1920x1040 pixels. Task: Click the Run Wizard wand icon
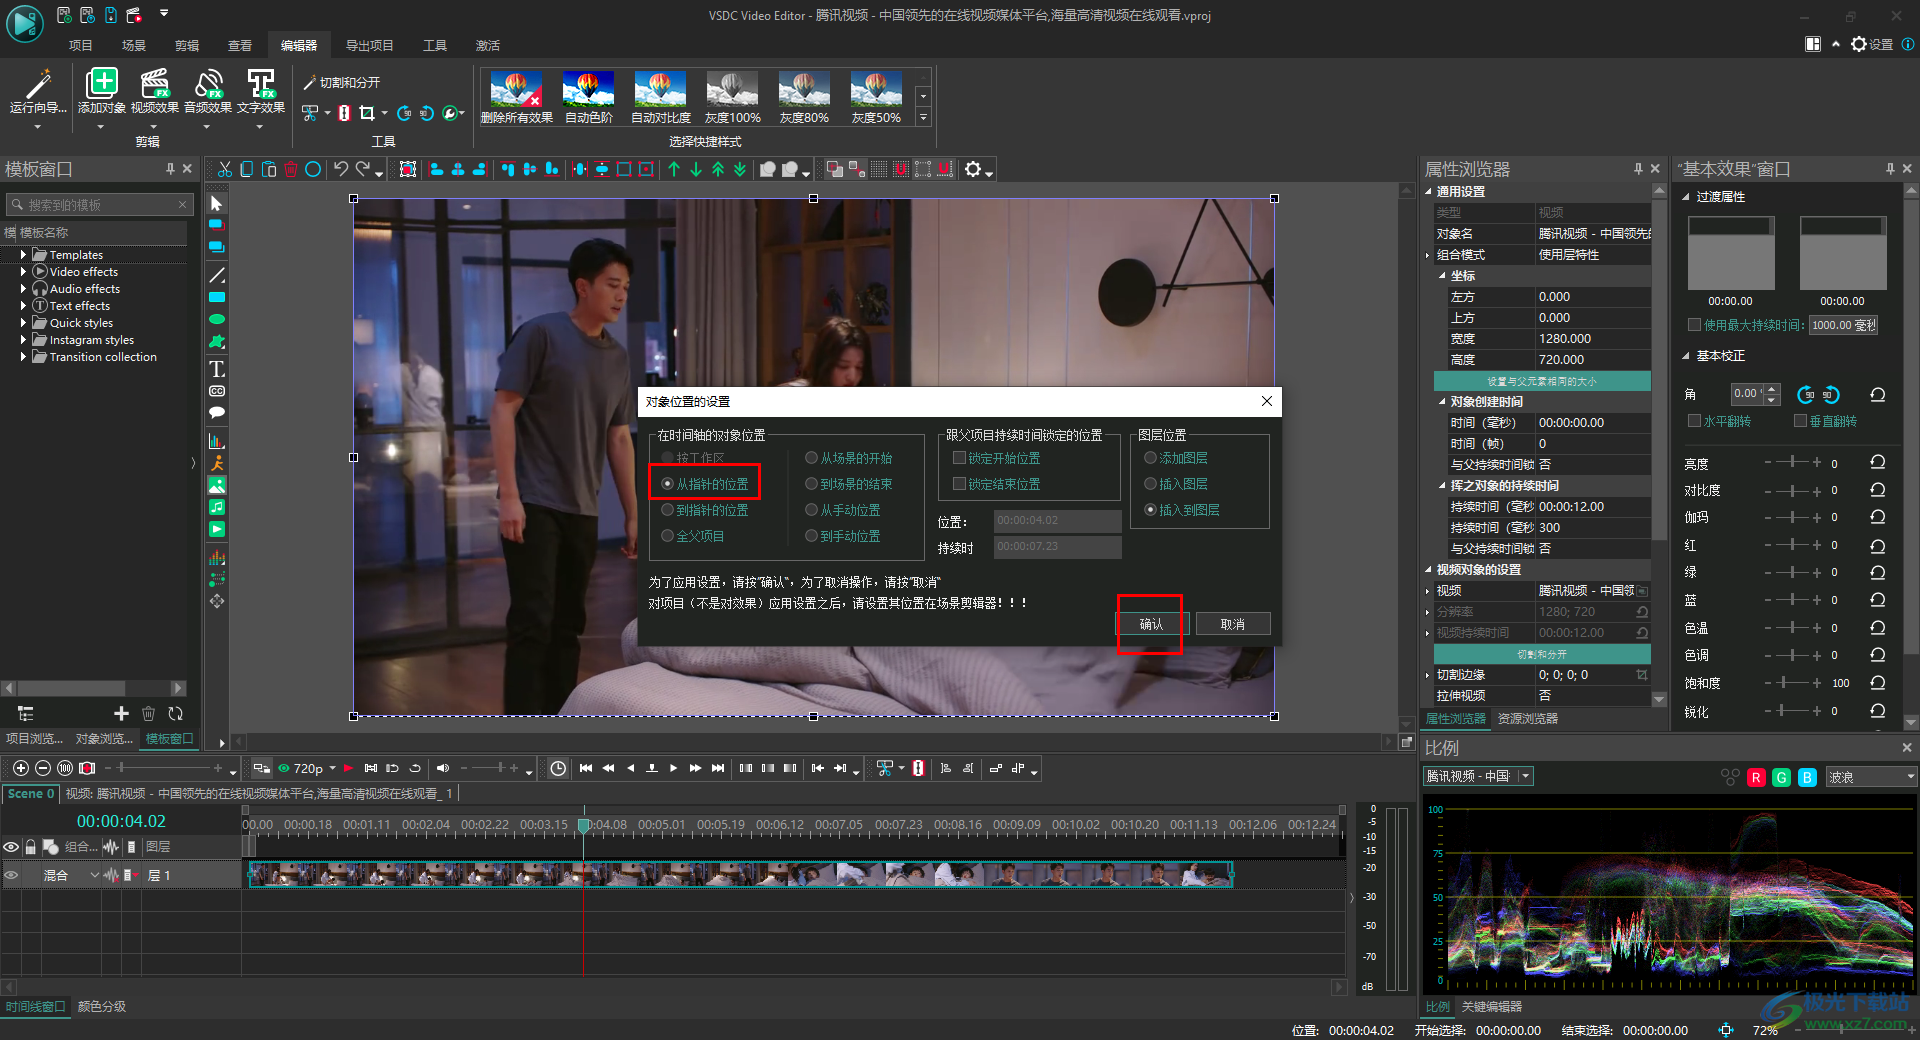[38, 84]
